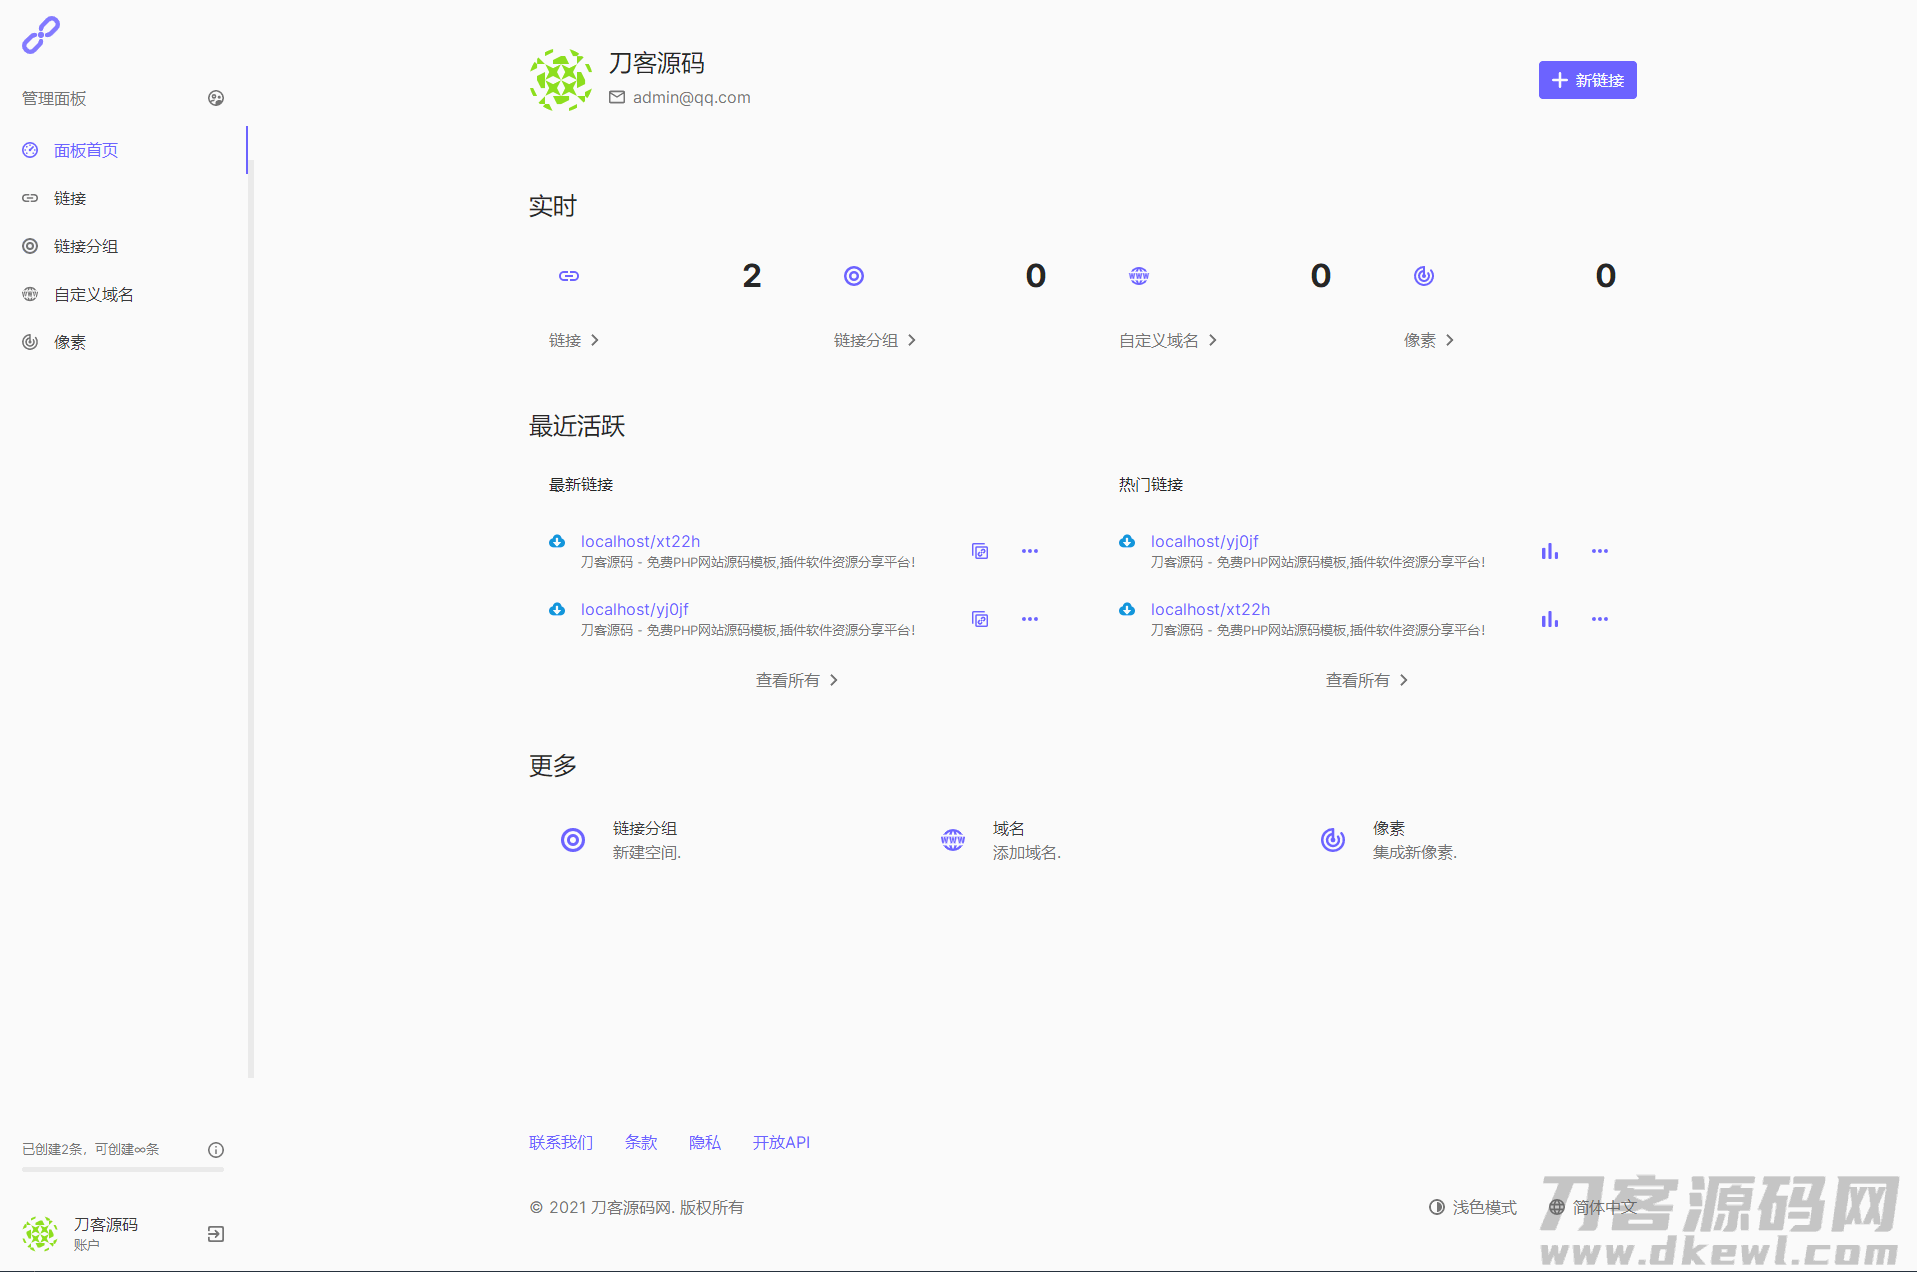Click the chain-link logo in the sidebar
Viewport: 1917px width, 1272px height.
(x=41, y=35)
